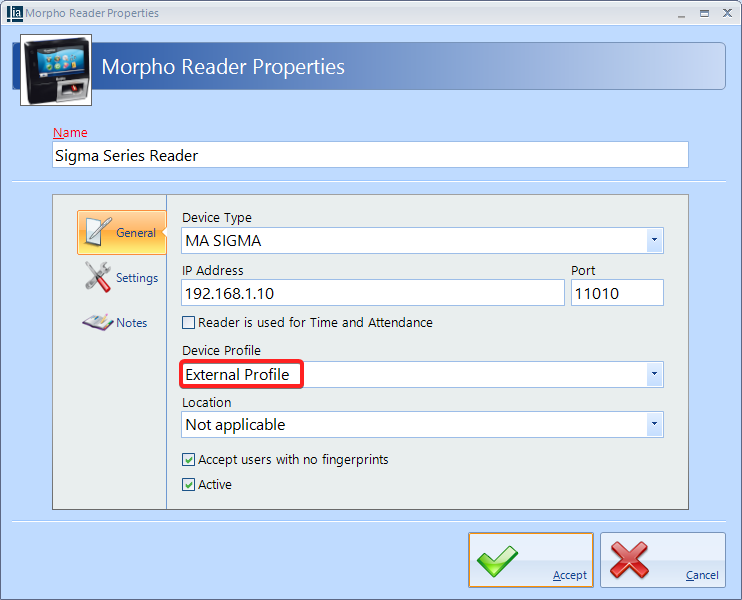Click the Morpho reader device thumbnail
742x600 pixels.
(56, 70)
